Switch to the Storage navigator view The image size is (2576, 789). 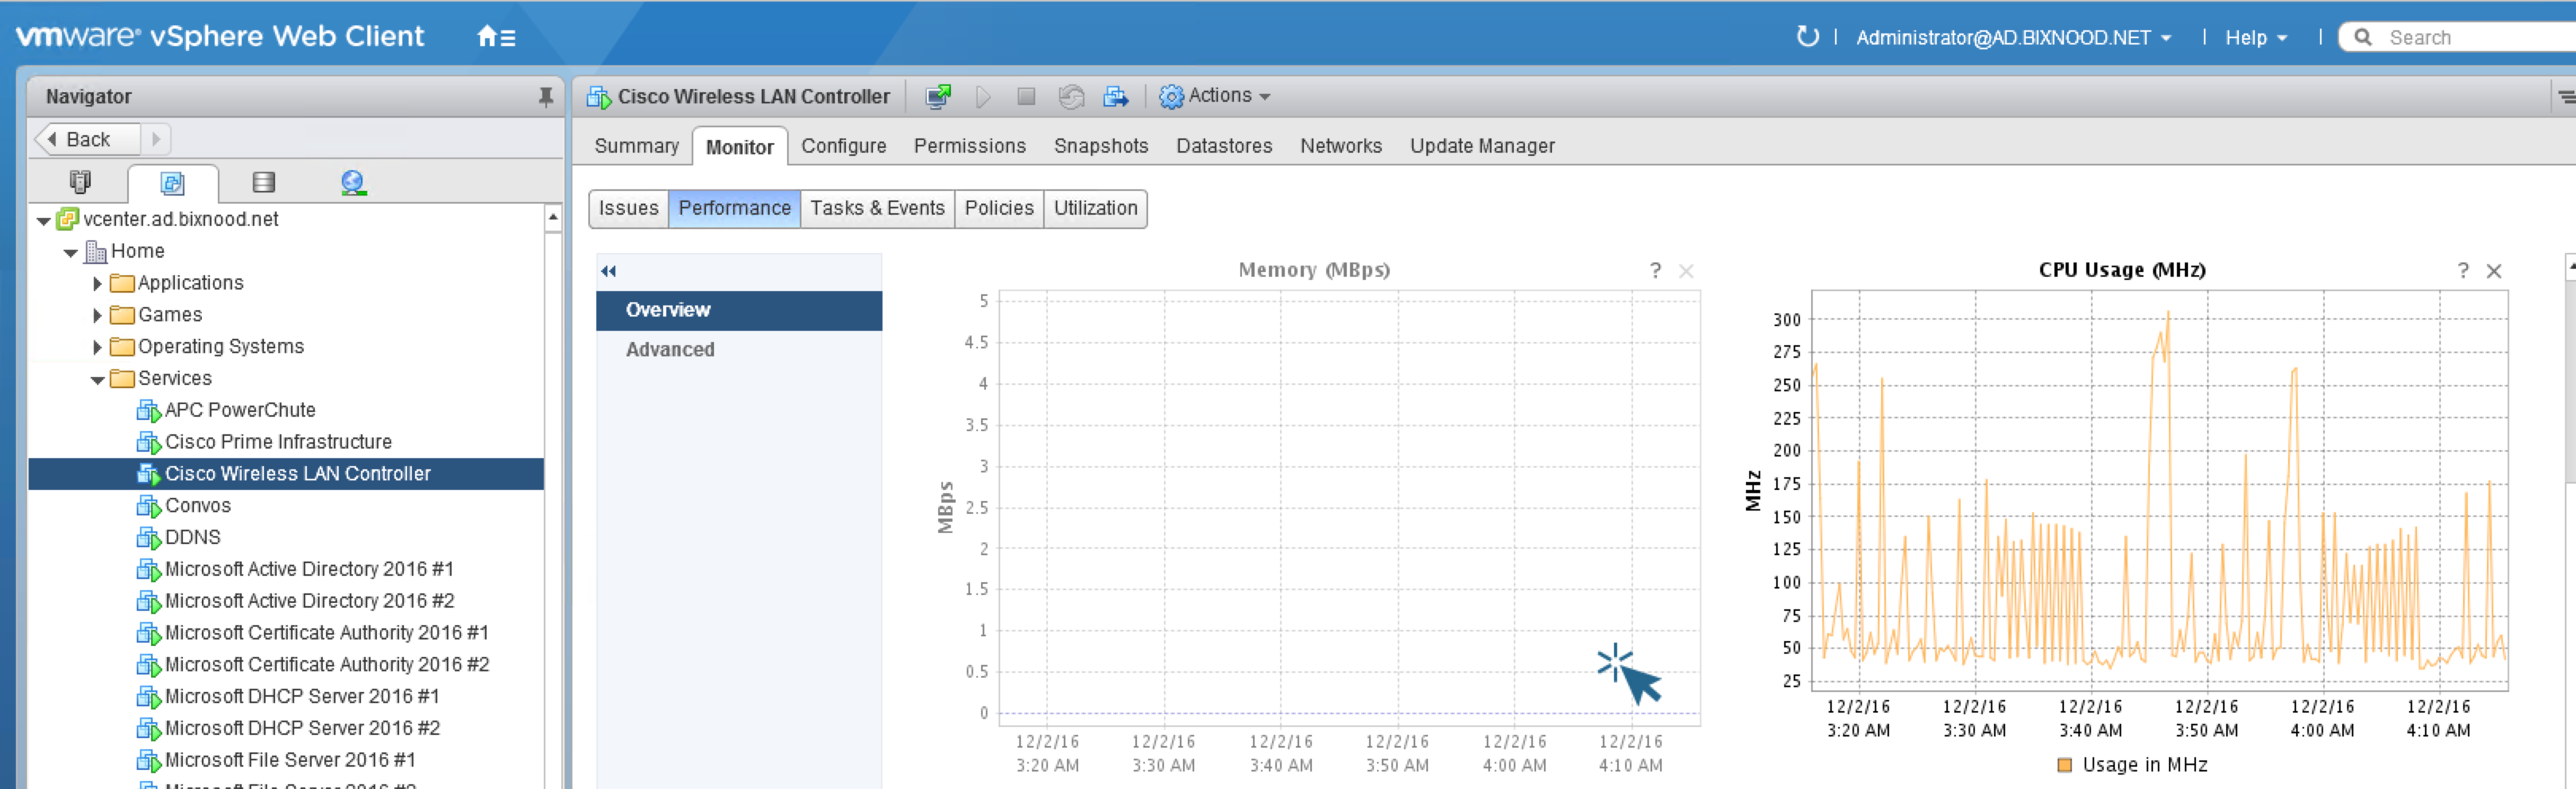coord(263,182)
